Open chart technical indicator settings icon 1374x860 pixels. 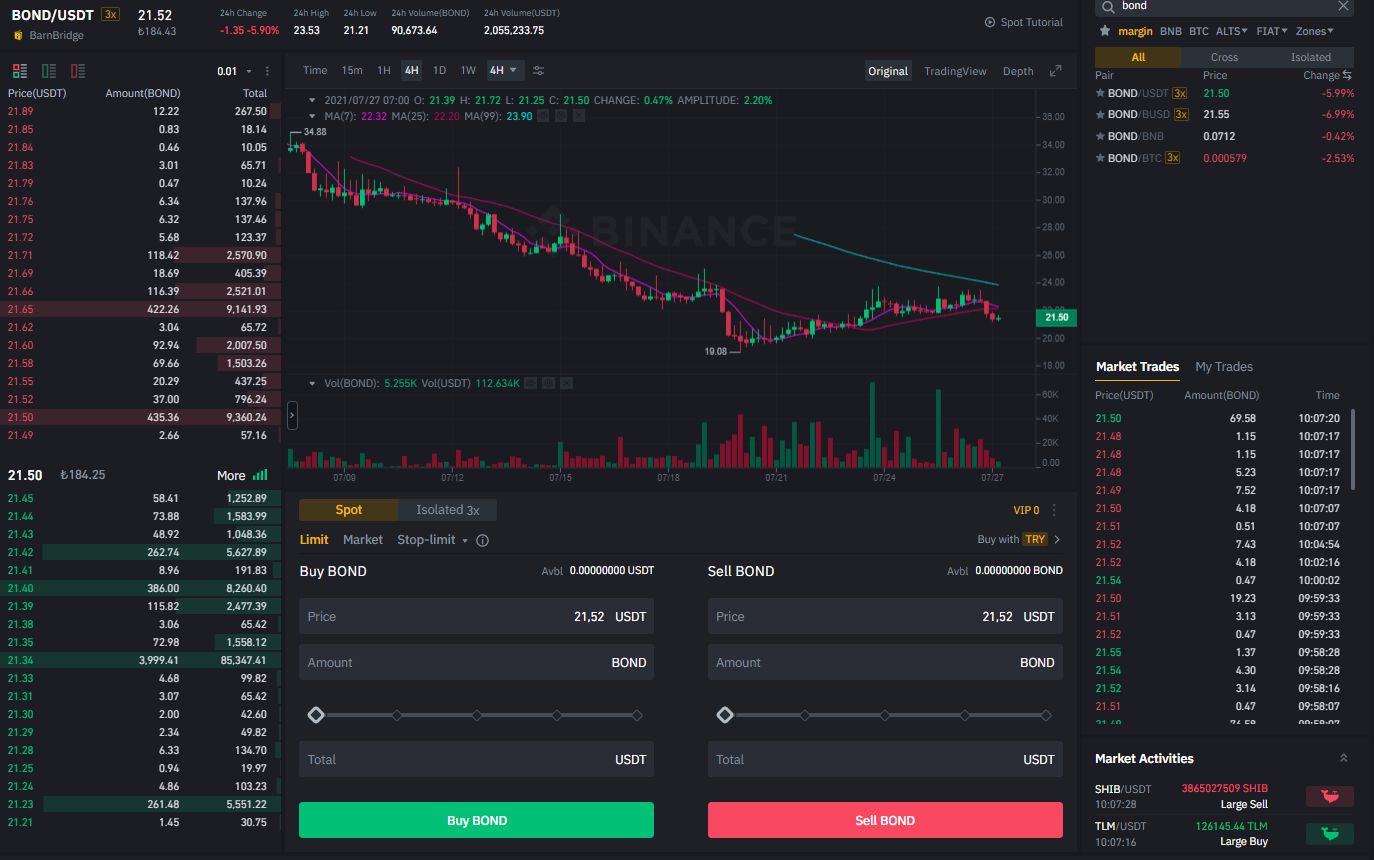[x=539, y=70]
